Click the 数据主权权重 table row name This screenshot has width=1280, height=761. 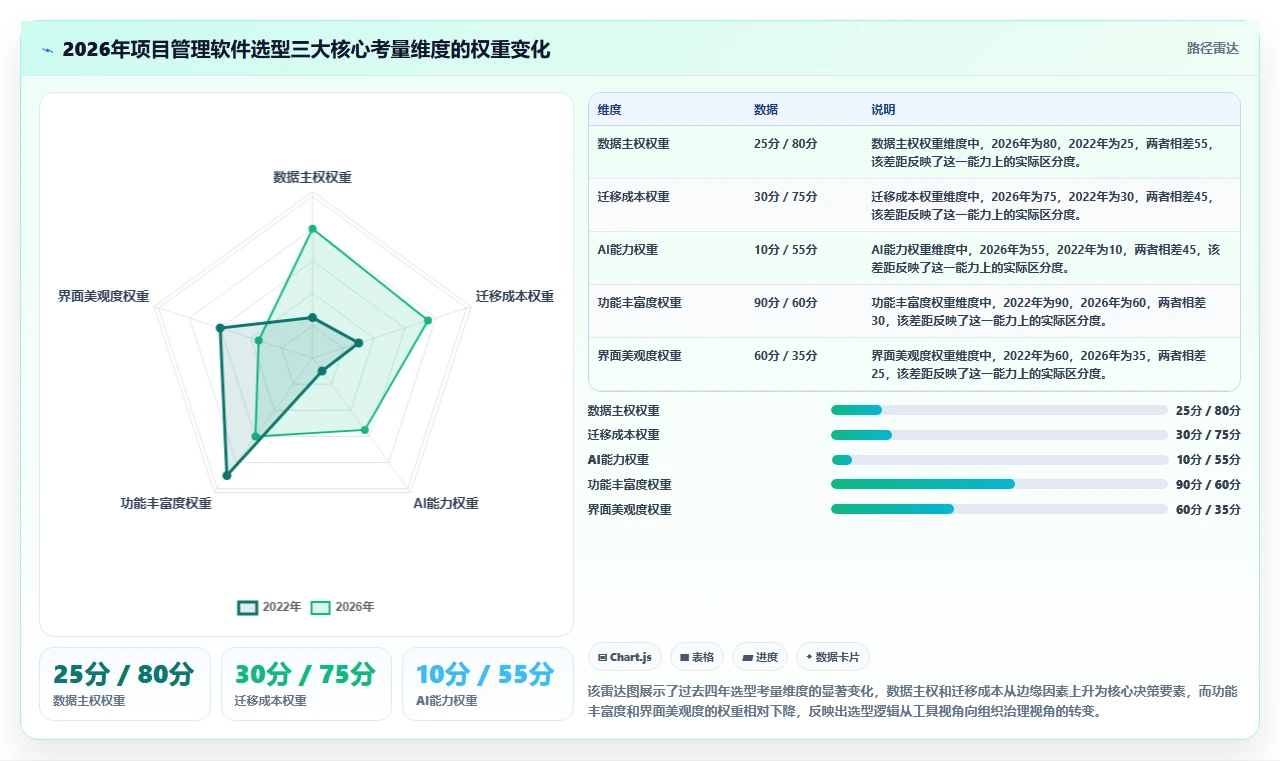(x=633, y=144)
